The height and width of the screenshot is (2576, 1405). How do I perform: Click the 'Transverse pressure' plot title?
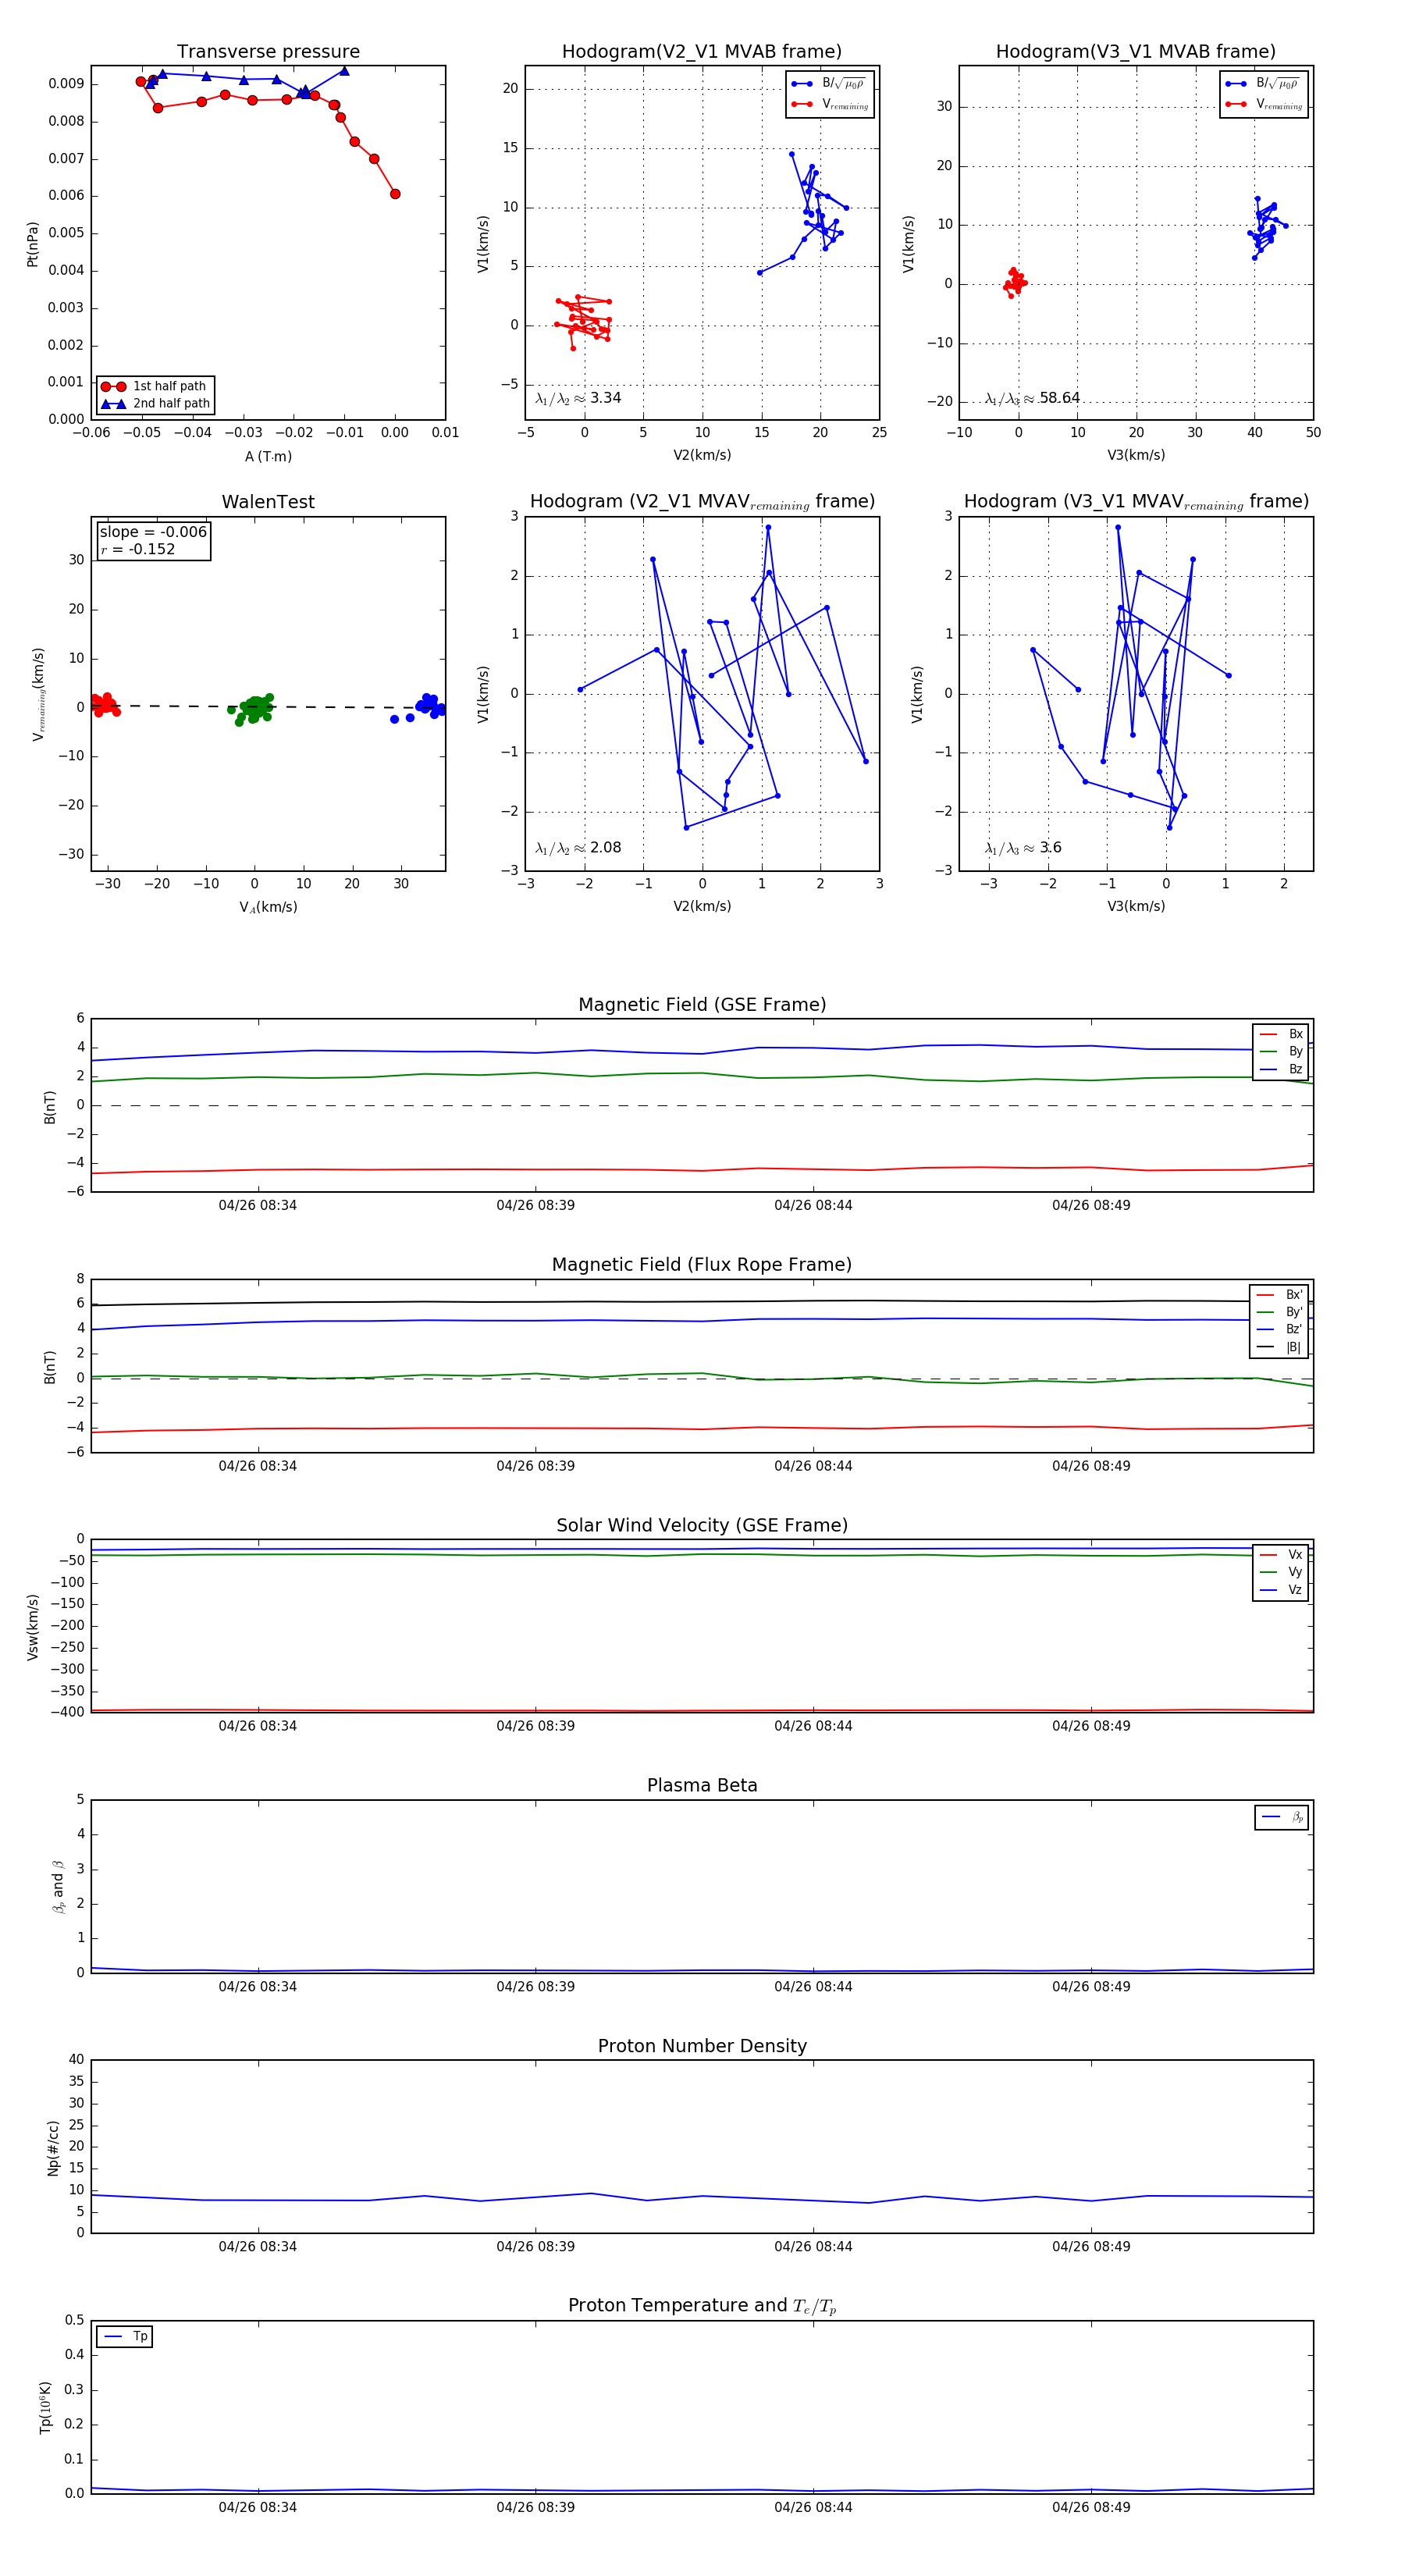pyautogui.click(x=268, y=51)
